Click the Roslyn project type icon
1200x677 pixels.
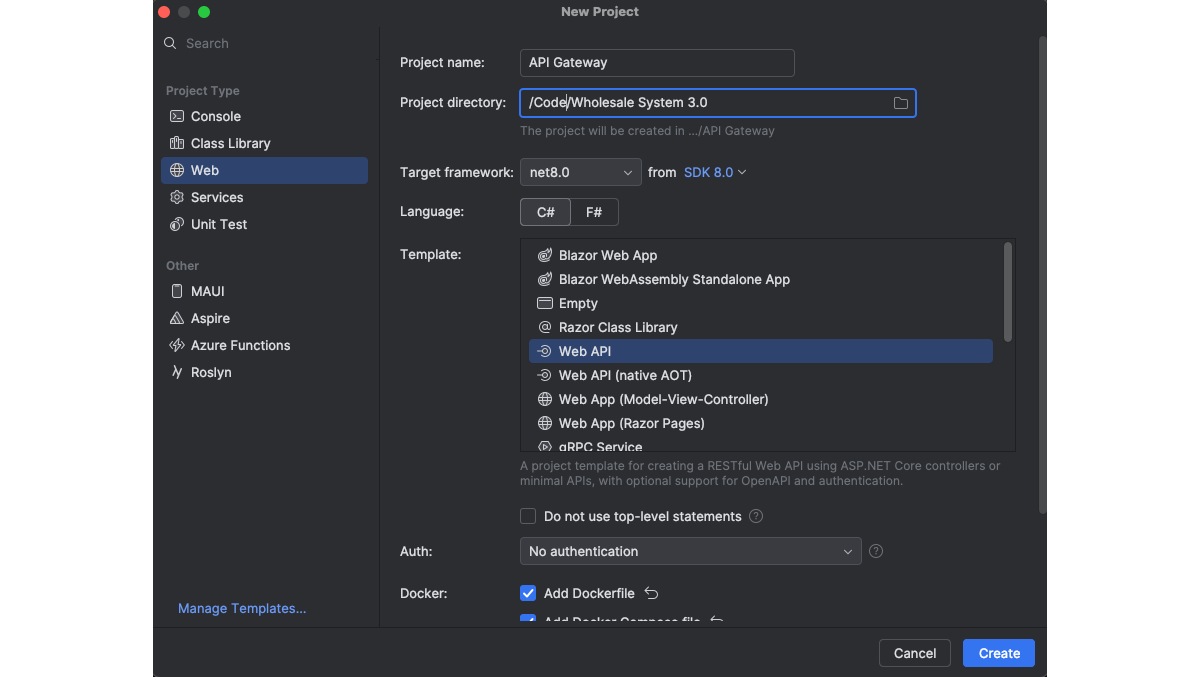coord(177,372)
